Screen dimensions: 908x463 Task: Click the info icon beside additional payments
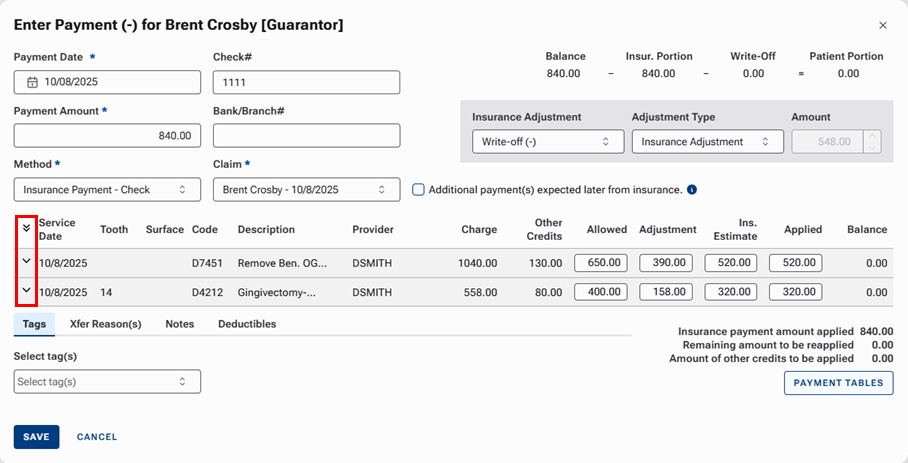click(692, 189)
